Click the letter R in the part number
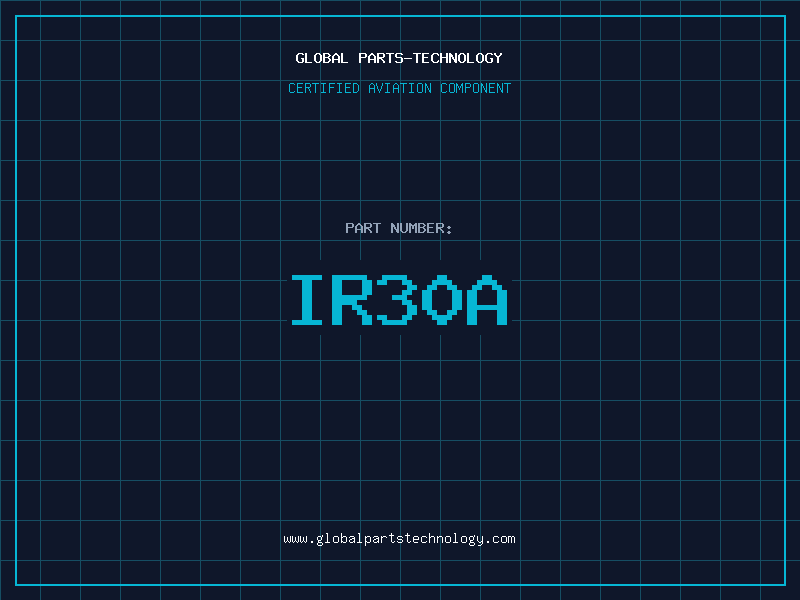This screenshot has height=600, width=800. (354, 299)
